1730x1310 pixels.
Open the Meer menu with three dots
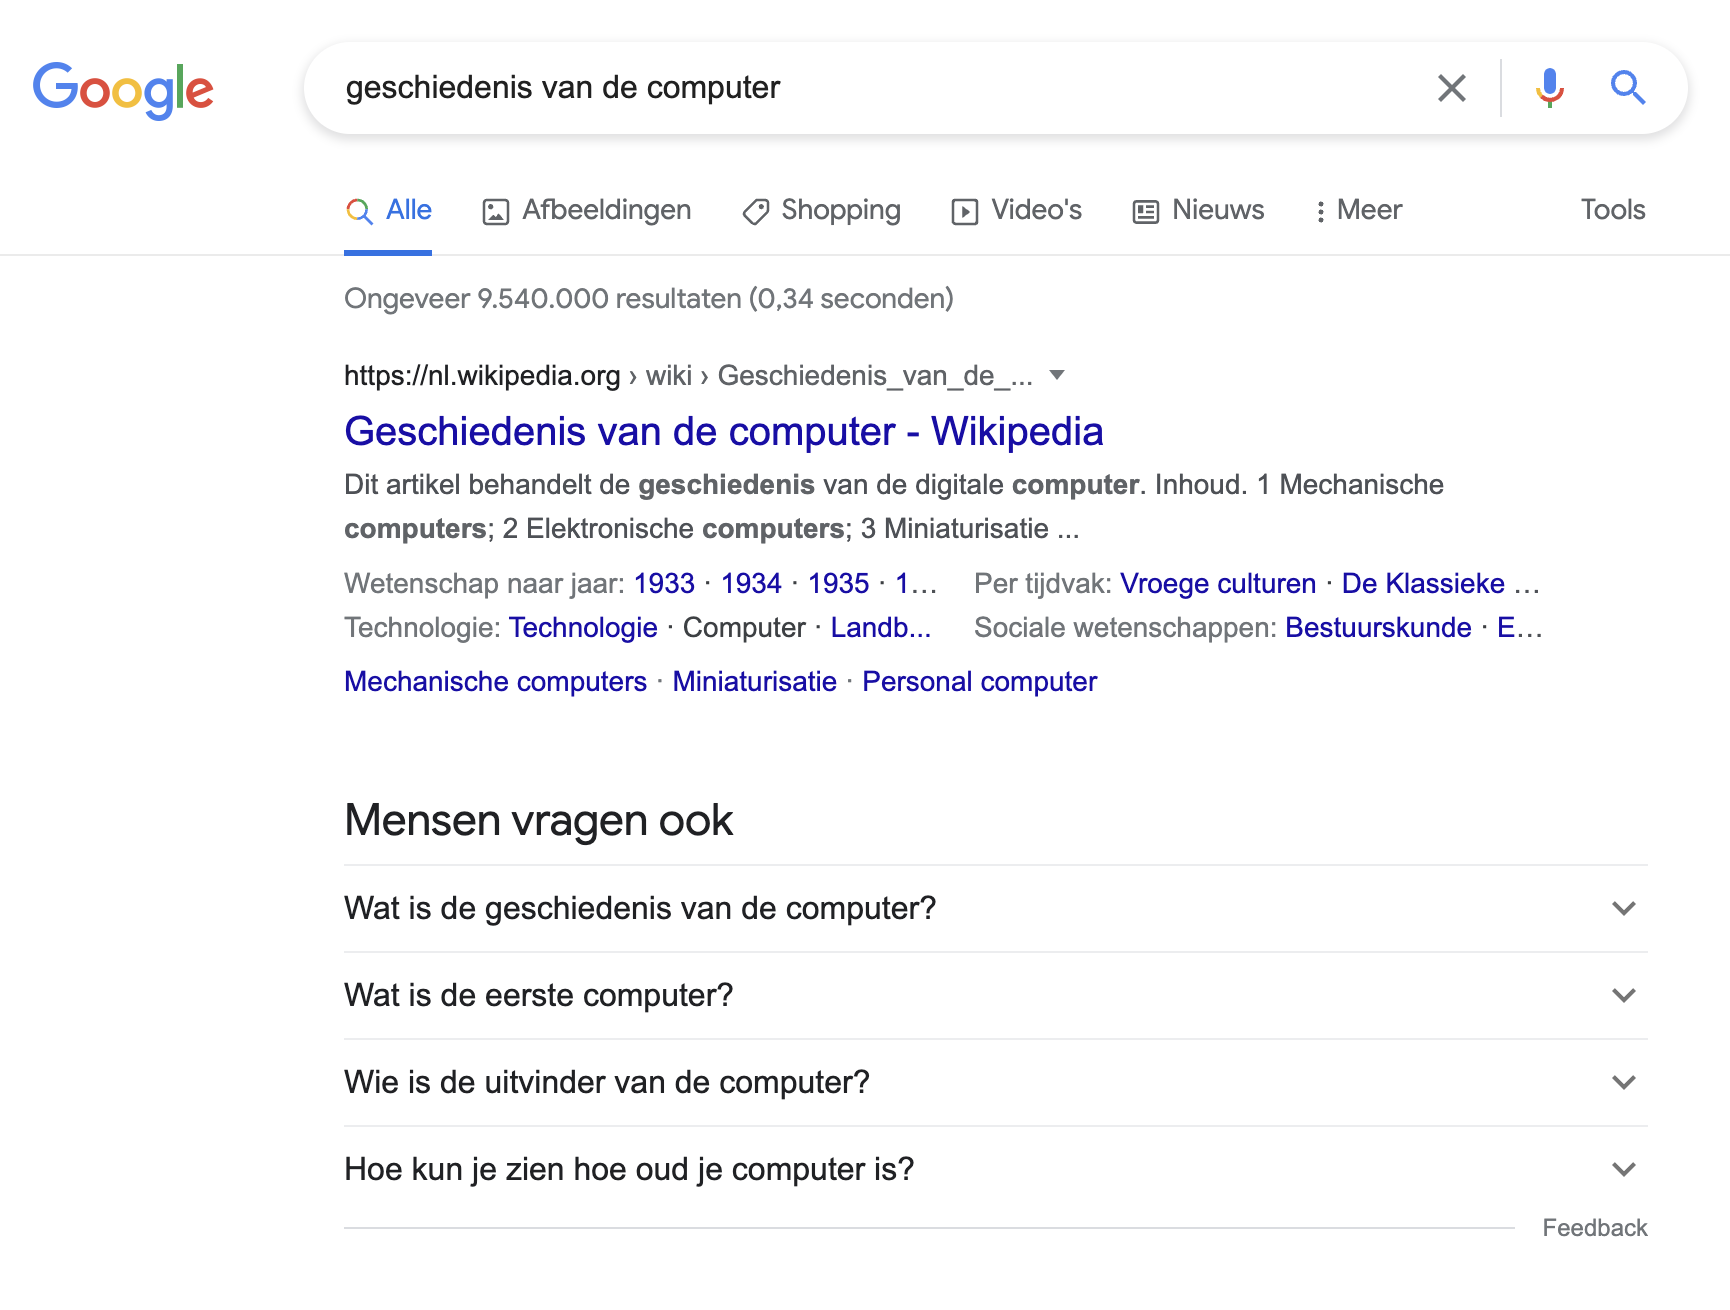tap(1358, 210)
